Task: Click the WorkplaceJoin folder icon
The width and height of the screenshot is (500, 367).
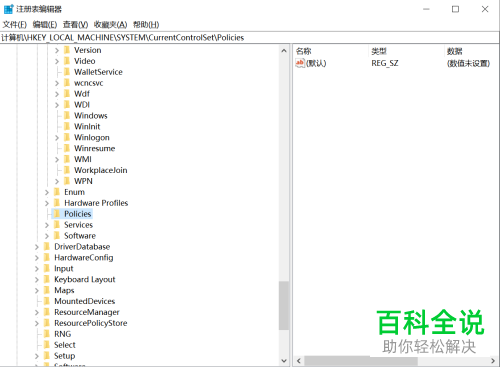Action: 67,170
